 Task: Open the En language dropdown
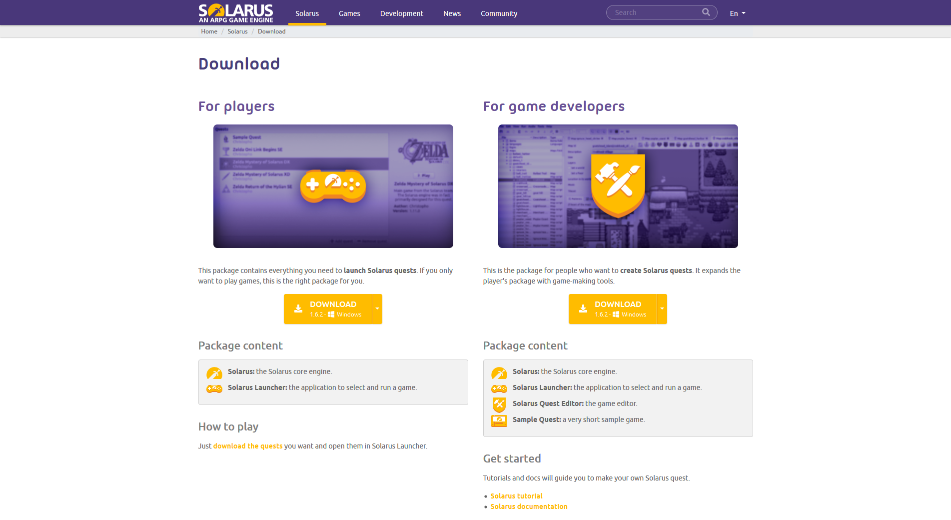737,13
